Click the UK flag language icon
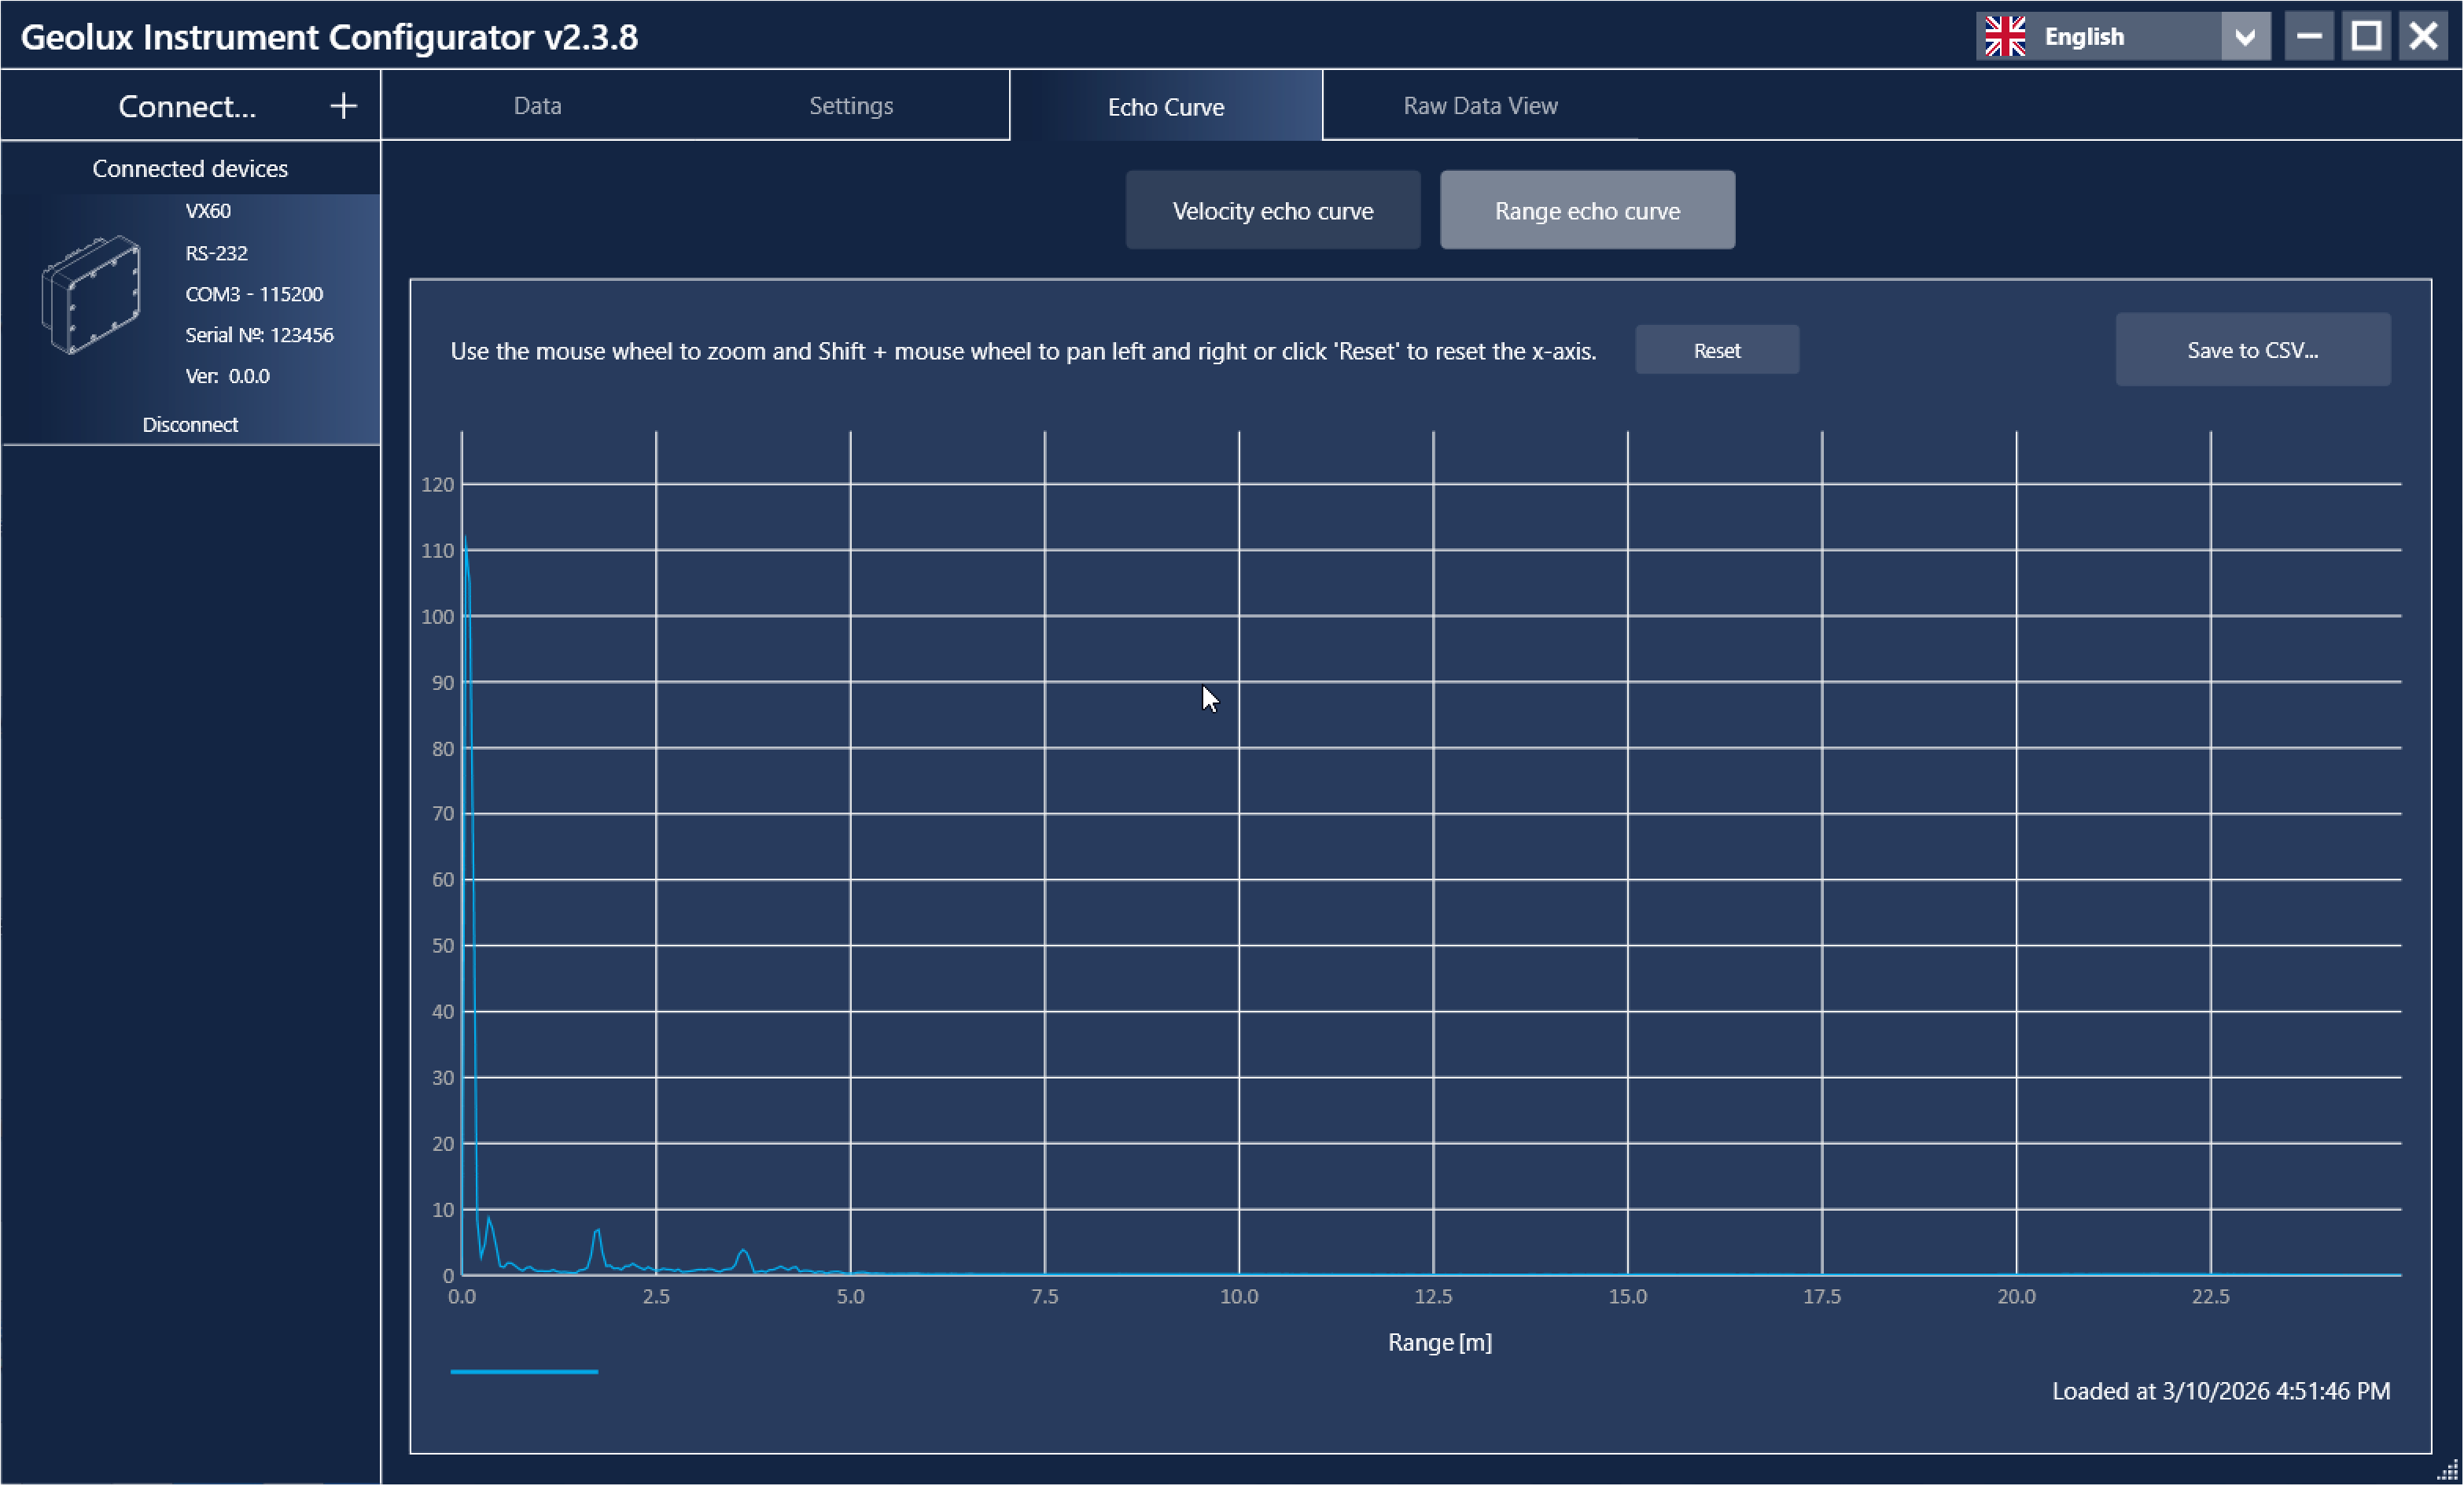Image resolution: width=2464 pixels, height=1486 pixels. 2005,37
